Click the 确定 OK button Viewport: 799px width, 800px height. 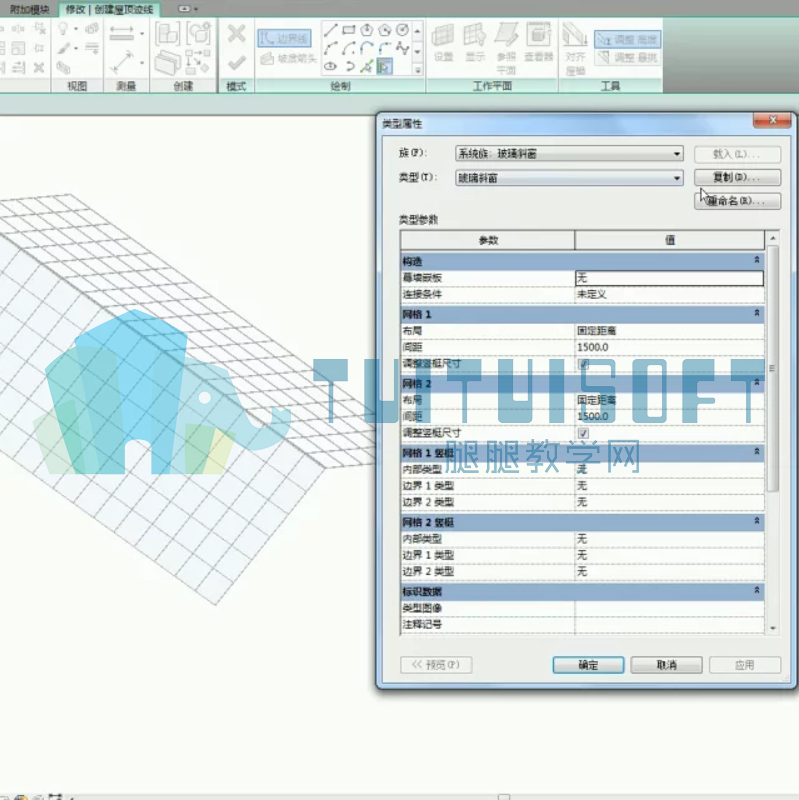pos(588,665)
